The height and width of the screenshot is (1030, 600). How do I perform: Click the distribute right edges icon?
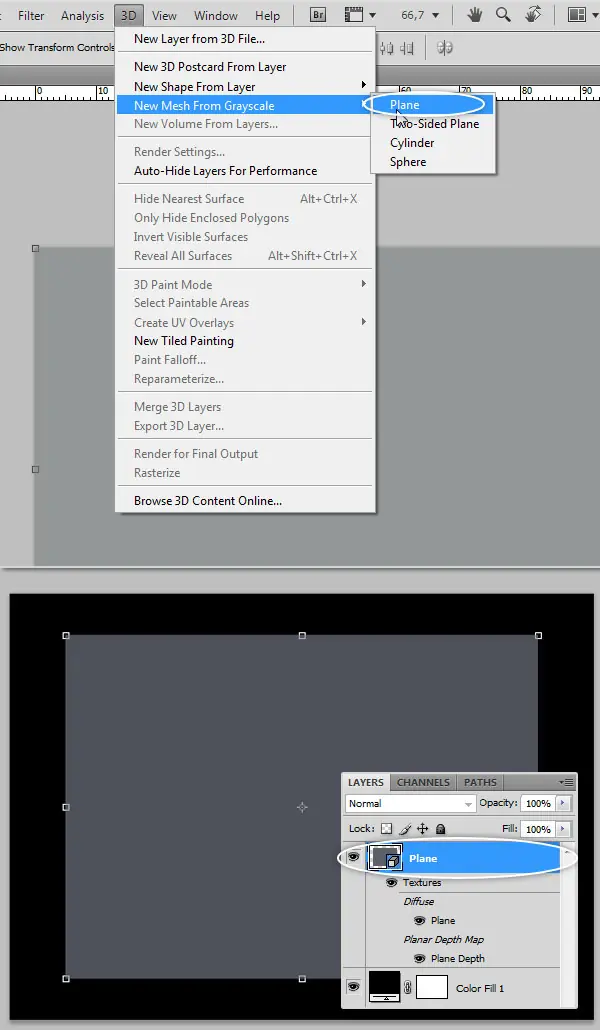(x=407, y=48)
